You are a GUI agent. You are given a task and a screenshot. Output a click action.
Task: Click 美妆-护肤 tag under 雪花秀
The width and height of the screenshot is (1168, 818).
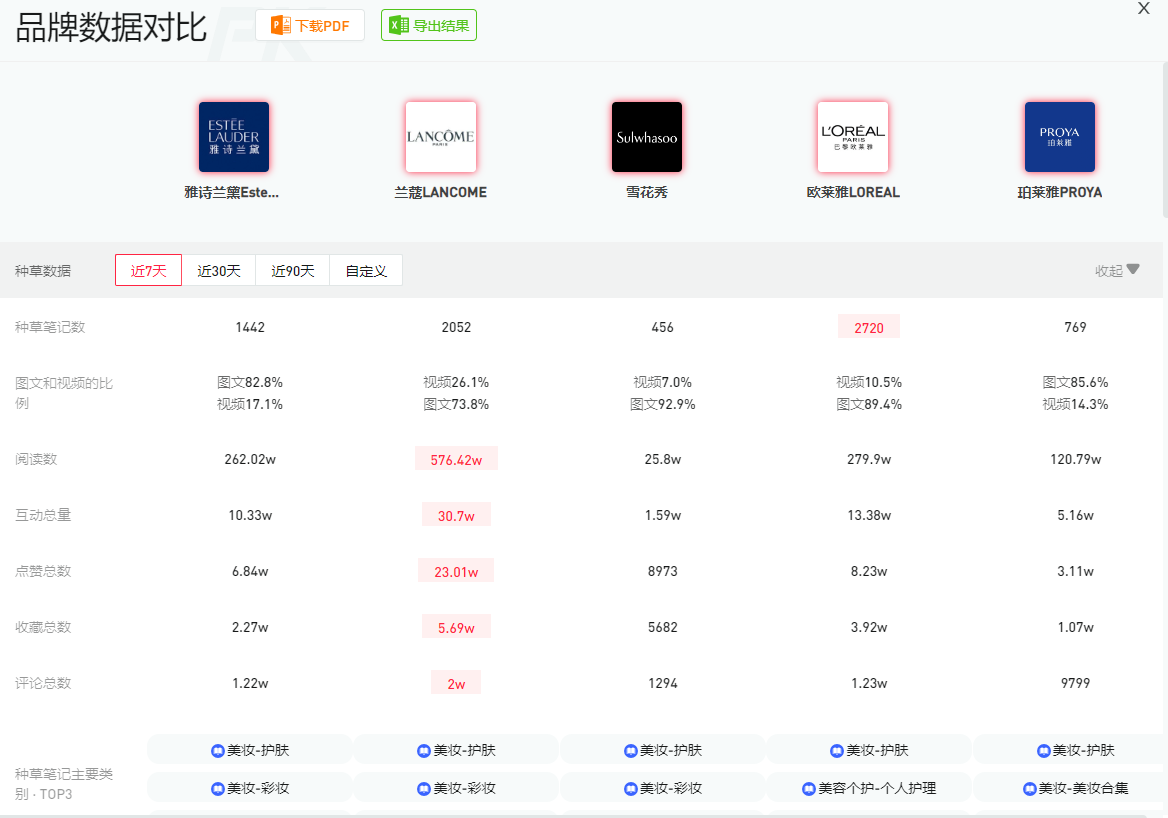(662, 750)
